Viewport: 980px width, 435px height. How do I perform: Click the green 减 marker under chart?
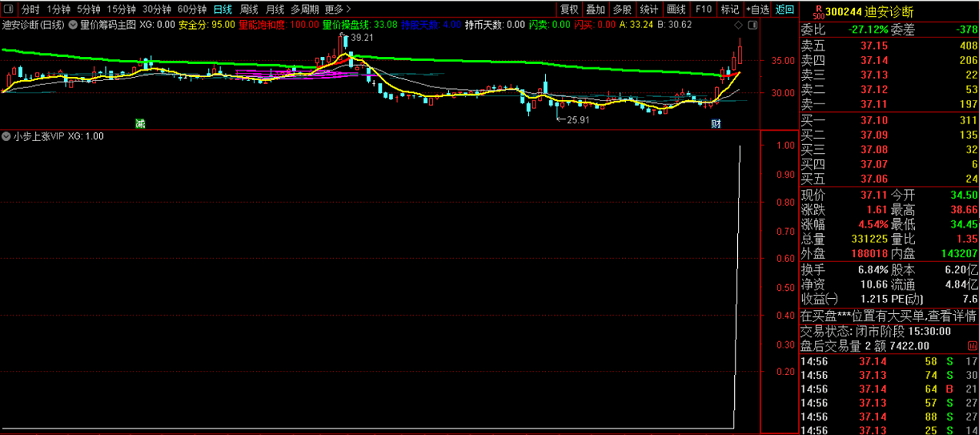coord(141,123)
